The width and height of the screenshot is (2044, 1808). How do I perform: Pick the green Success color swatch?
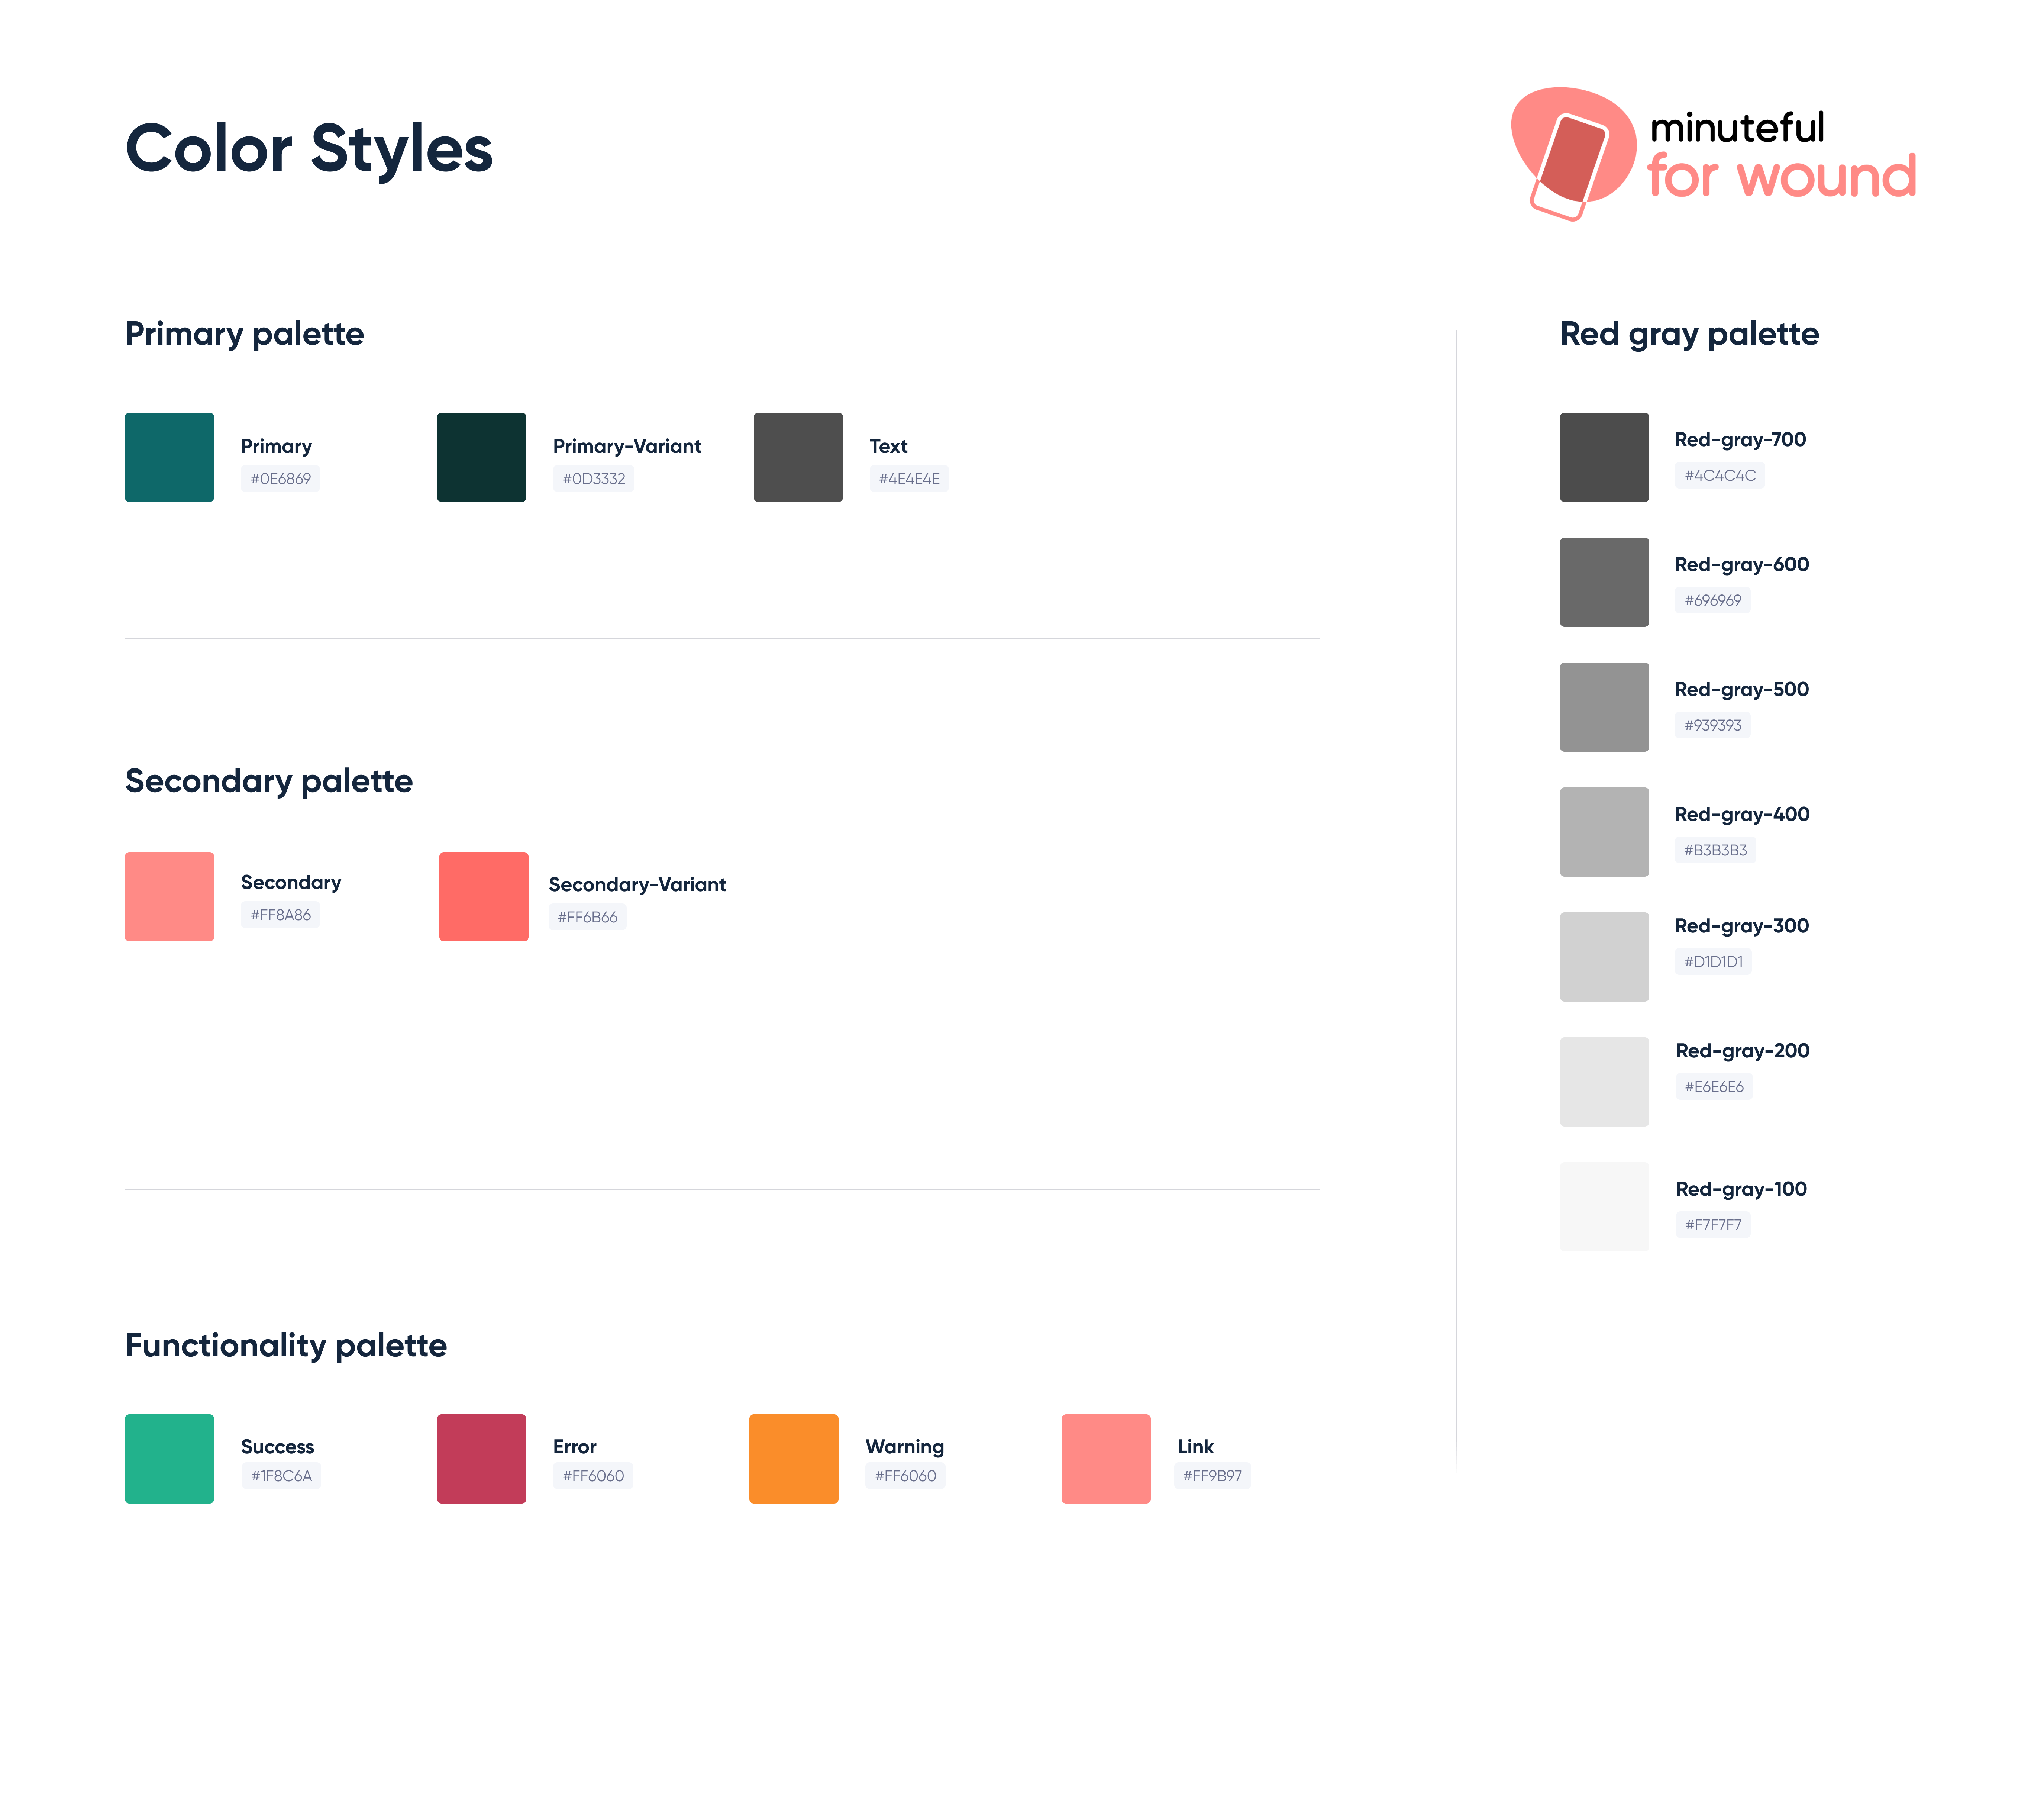[x=169, y=1458]
